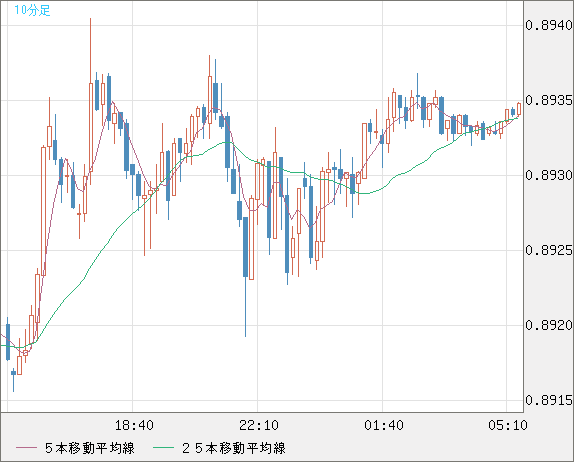This screenshot has width=574, height=462.
Task: Click the green 25-bar moving average legend line
Action: 163,448
